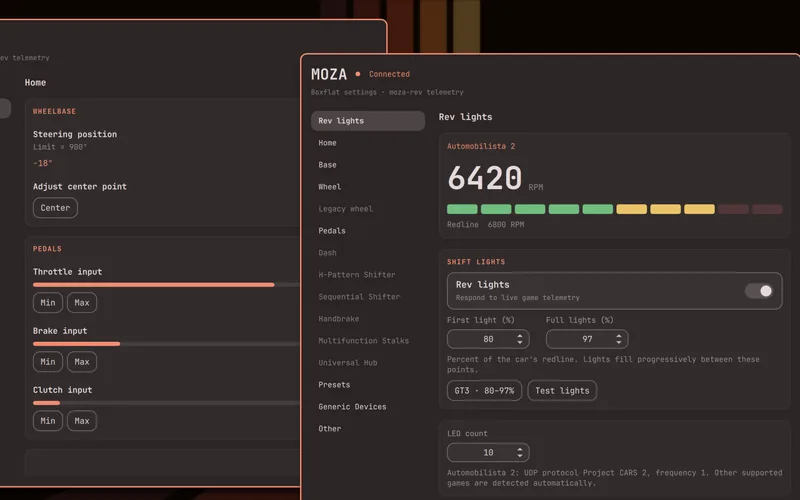Viewport: 800px width, 500px height.
Task: Open Universal Hub settings
Action: (348, 362)
